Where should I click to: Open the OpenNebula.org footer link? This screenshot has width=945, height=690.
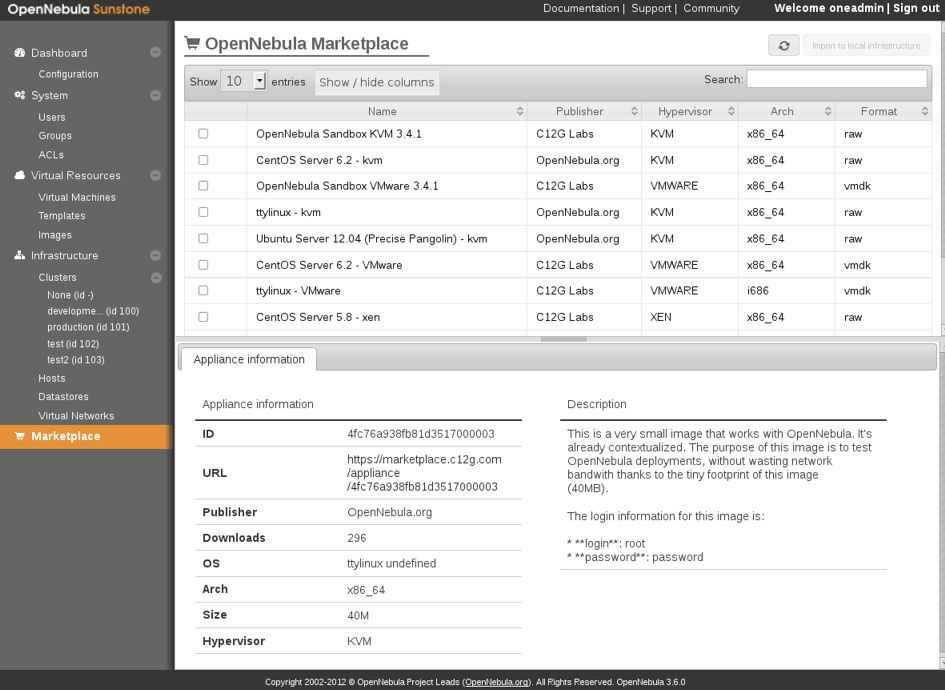497,682
